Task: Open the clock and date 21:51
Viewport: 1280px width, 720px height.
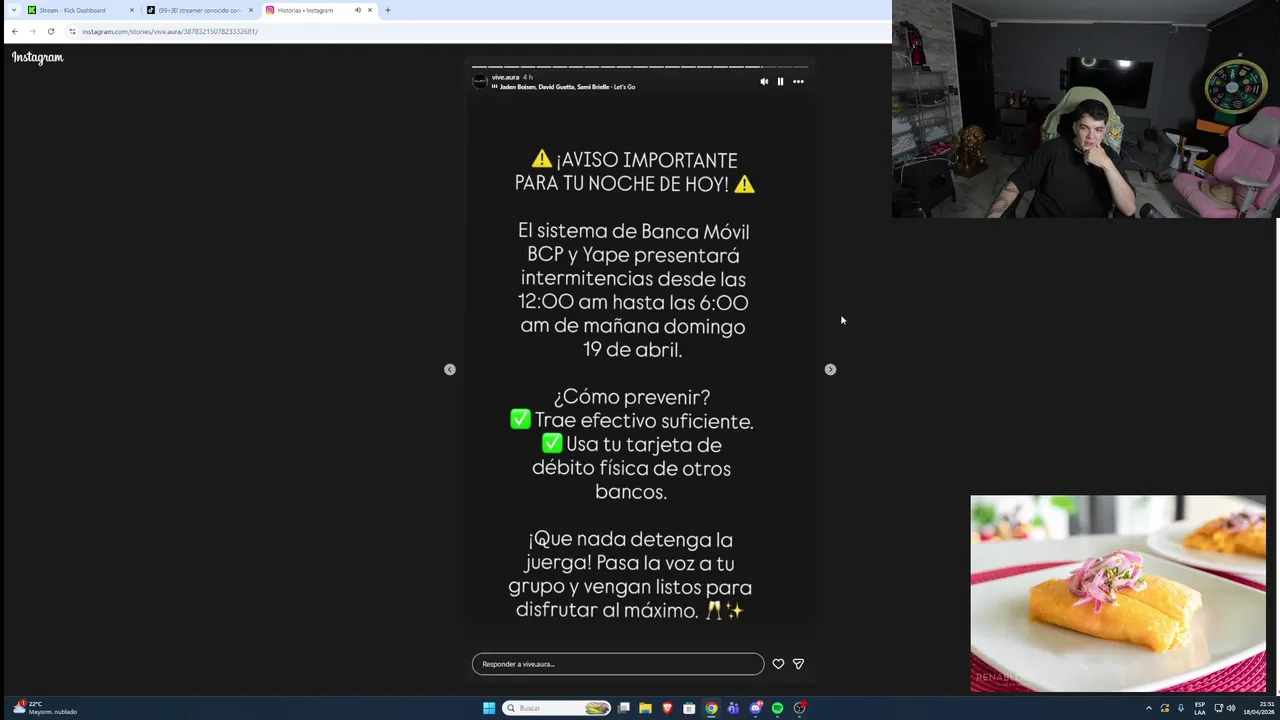Action: (x=1259, y=708)
